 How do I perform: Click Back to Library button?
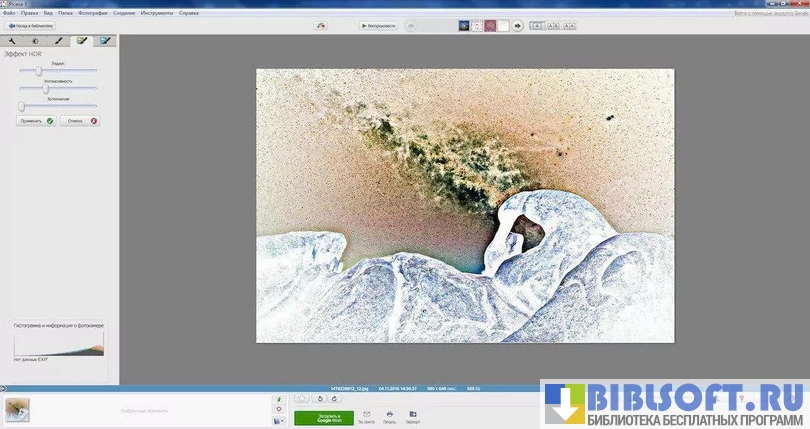31,26
